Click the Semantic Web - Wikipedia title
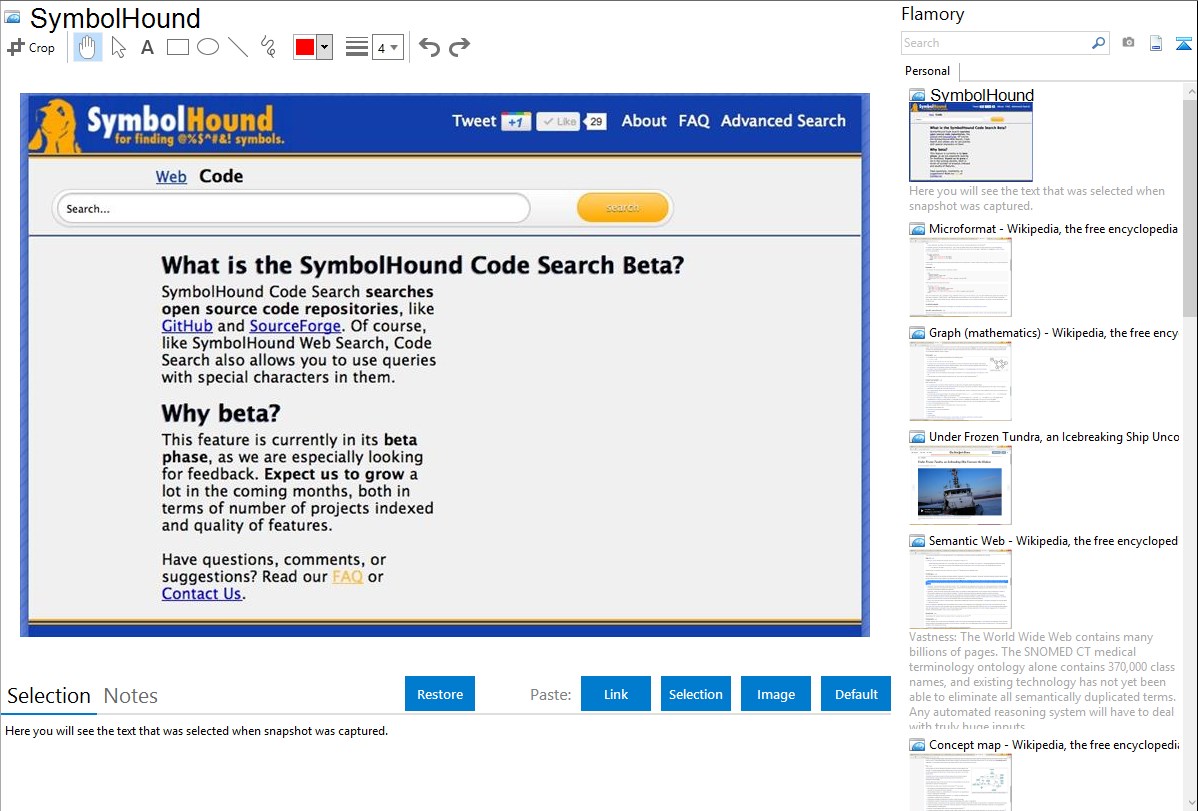 tap(1053, 540)
